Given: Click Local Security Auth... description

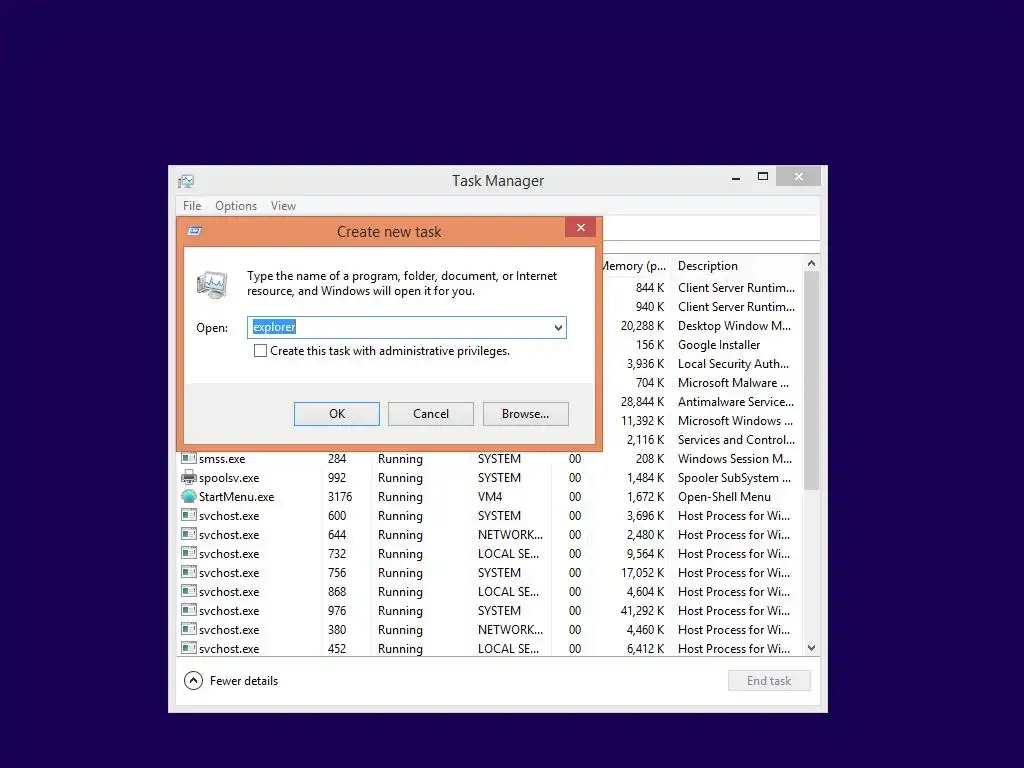Looking at the screenshot, I should point(733,363).
